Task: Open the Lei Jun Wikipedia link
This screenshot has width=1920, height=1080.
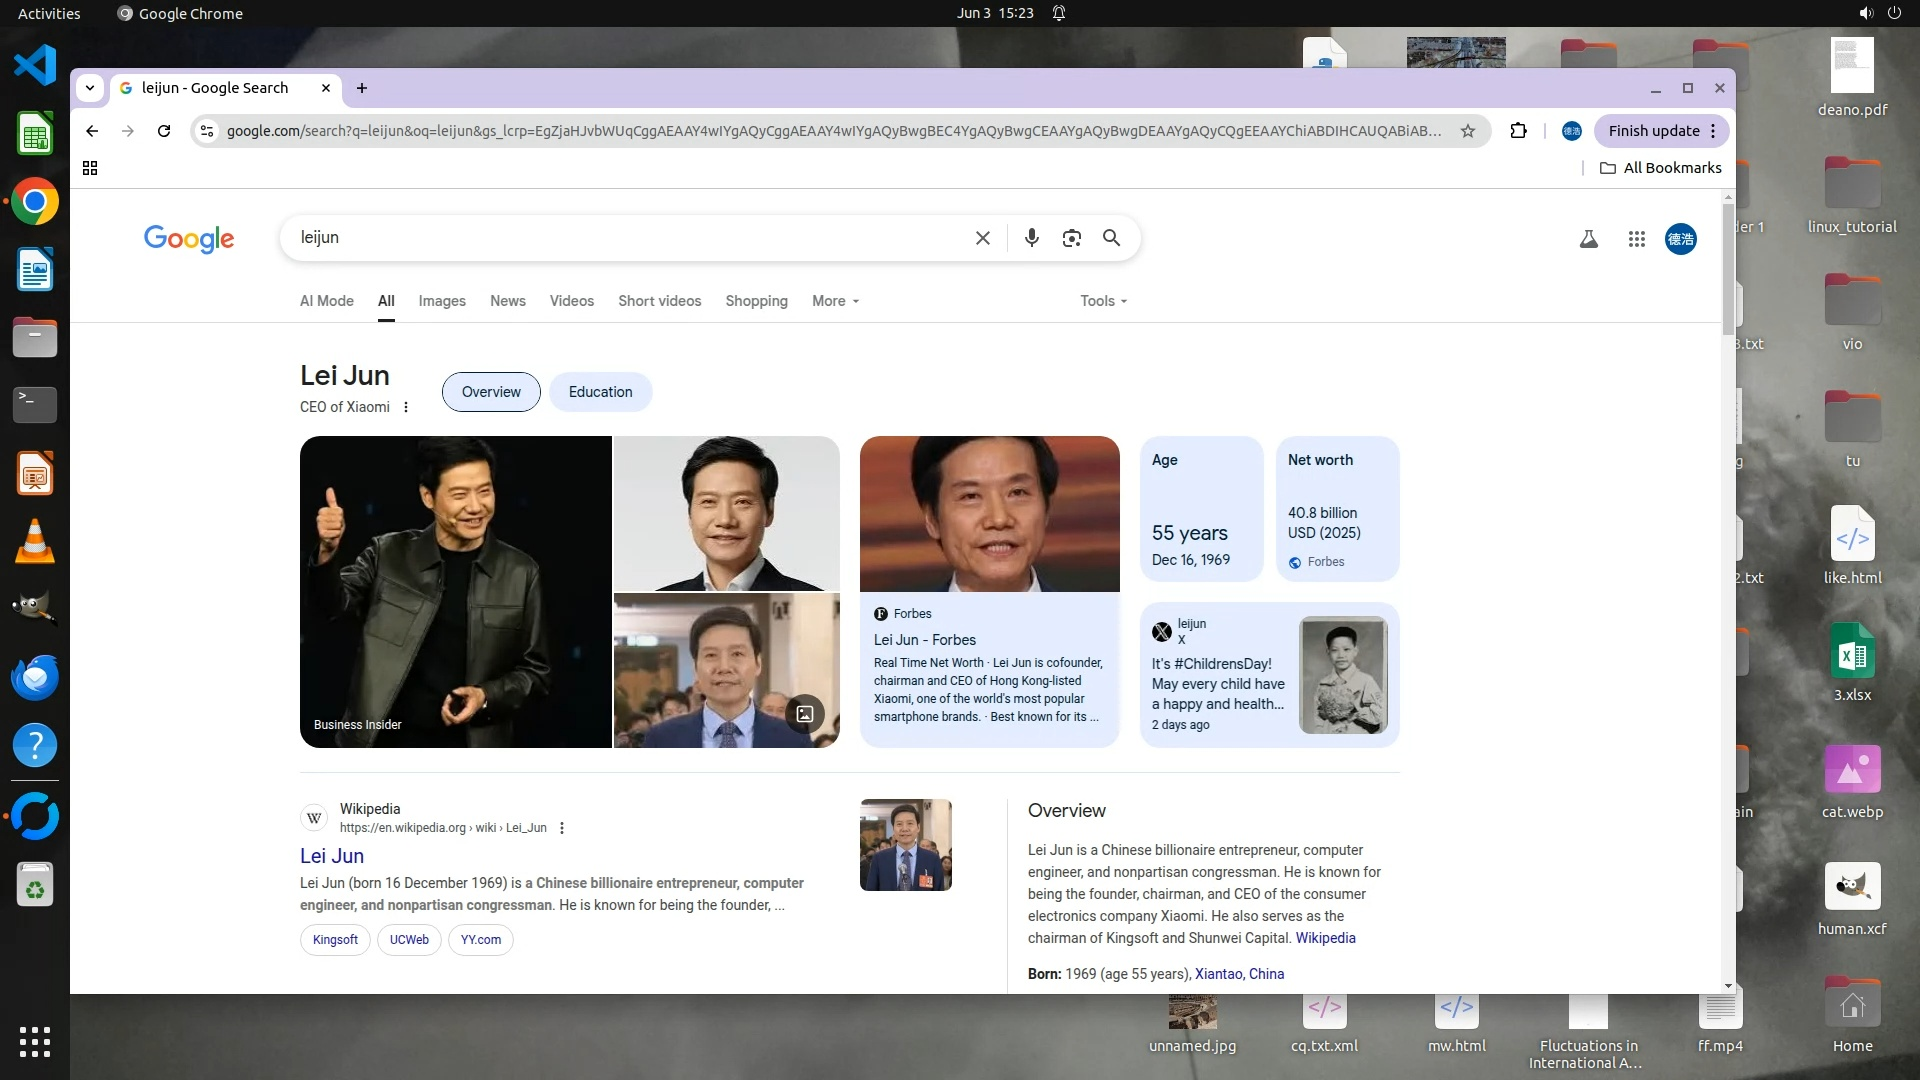Action: tap(332, 856)
